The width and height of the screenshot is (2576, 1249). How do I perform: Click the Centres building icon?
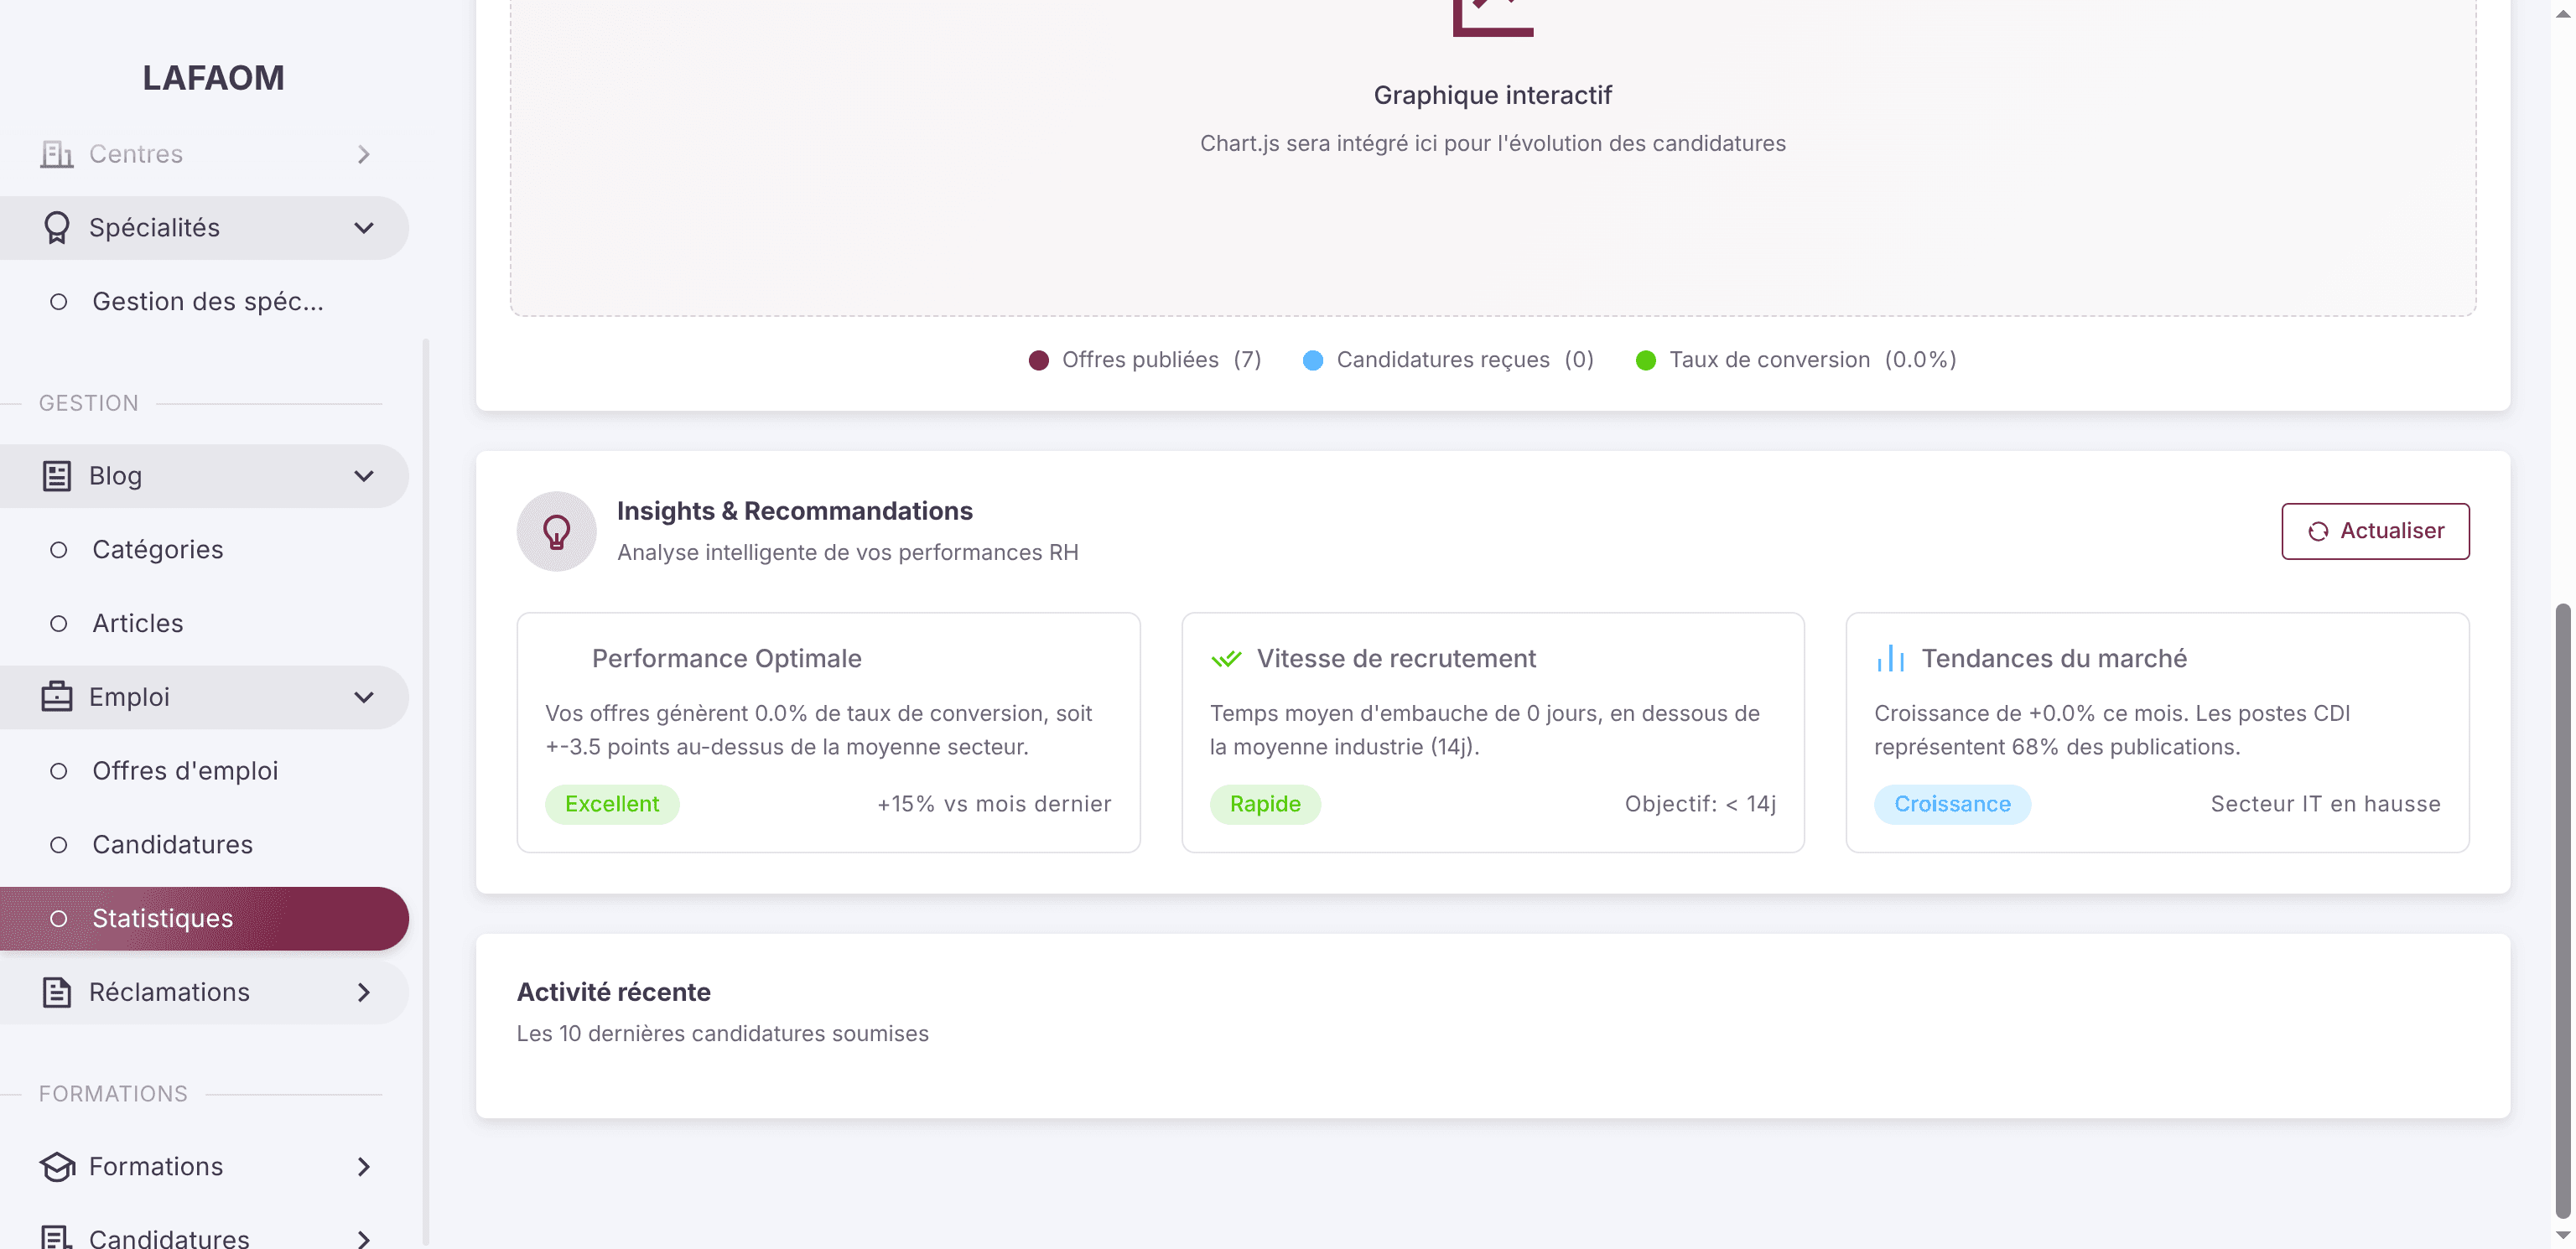[x=56, y=154]
